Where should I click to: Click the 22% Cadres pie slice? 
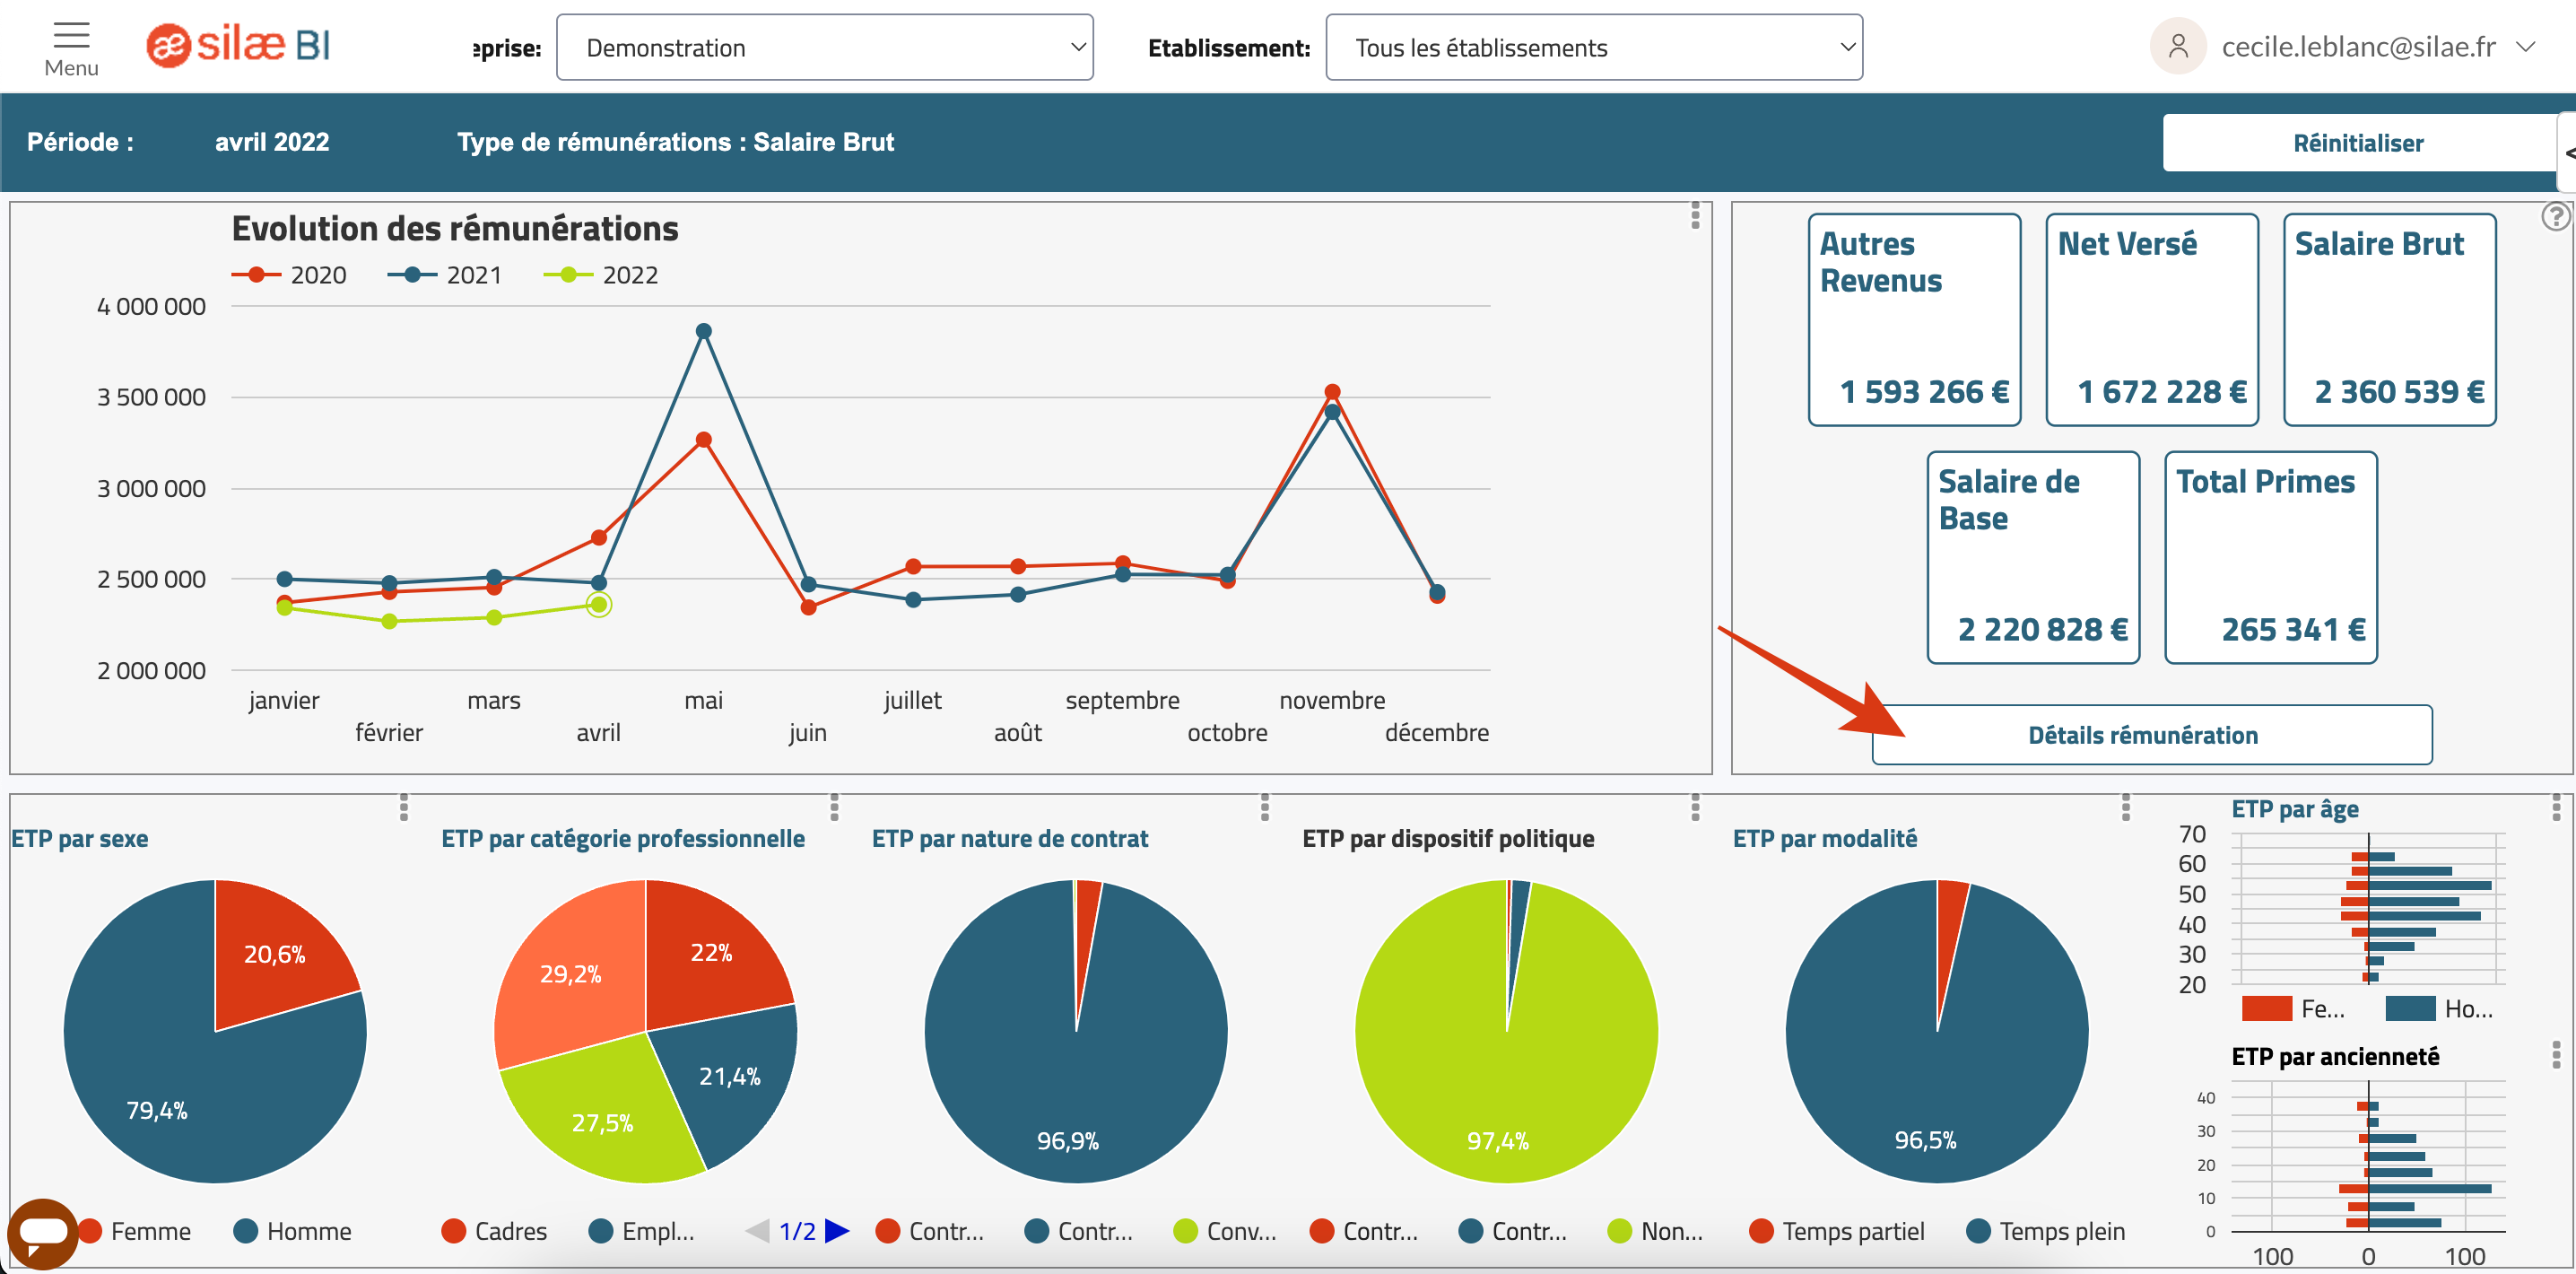click(x=711, y=953)
